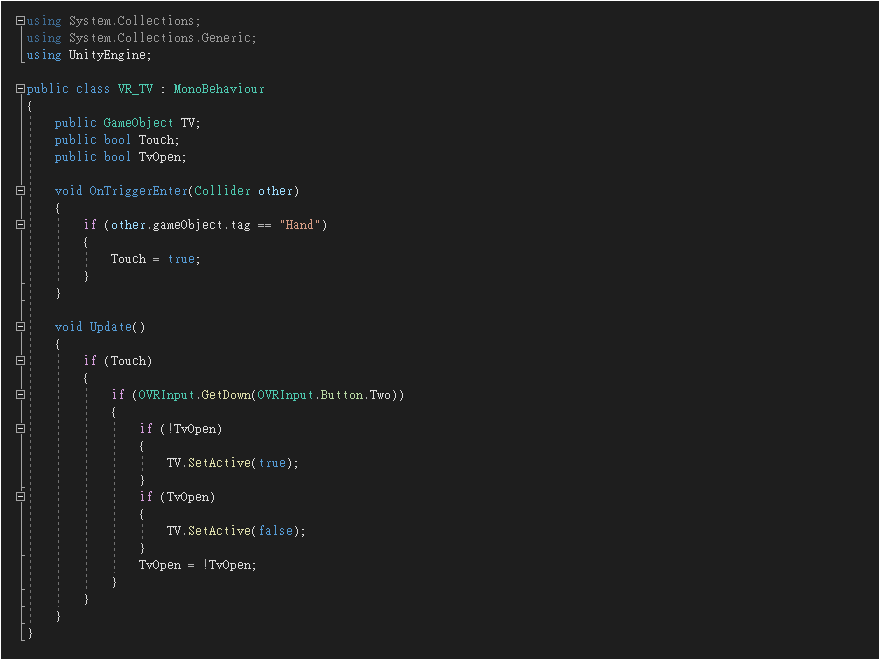Click 'OVRInput.Button.Two' argument
This screenshot has height=660, width=880.
324,395
